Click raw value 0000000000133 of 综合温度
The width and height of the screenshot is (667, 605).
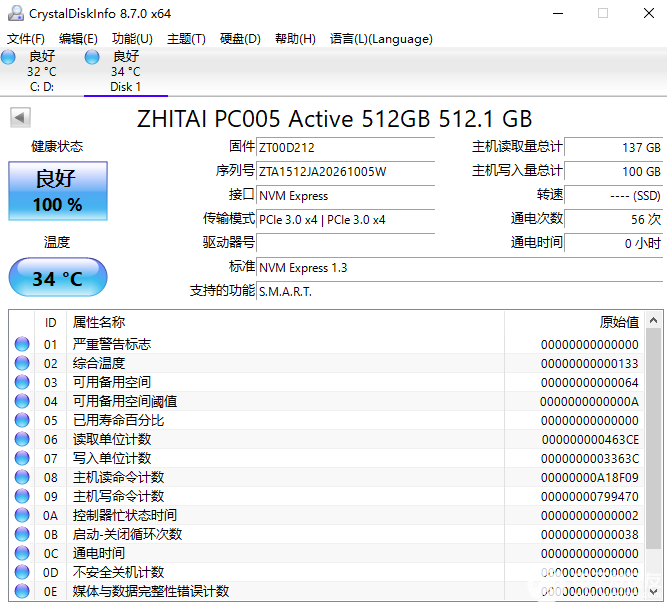tap(590, 363)
